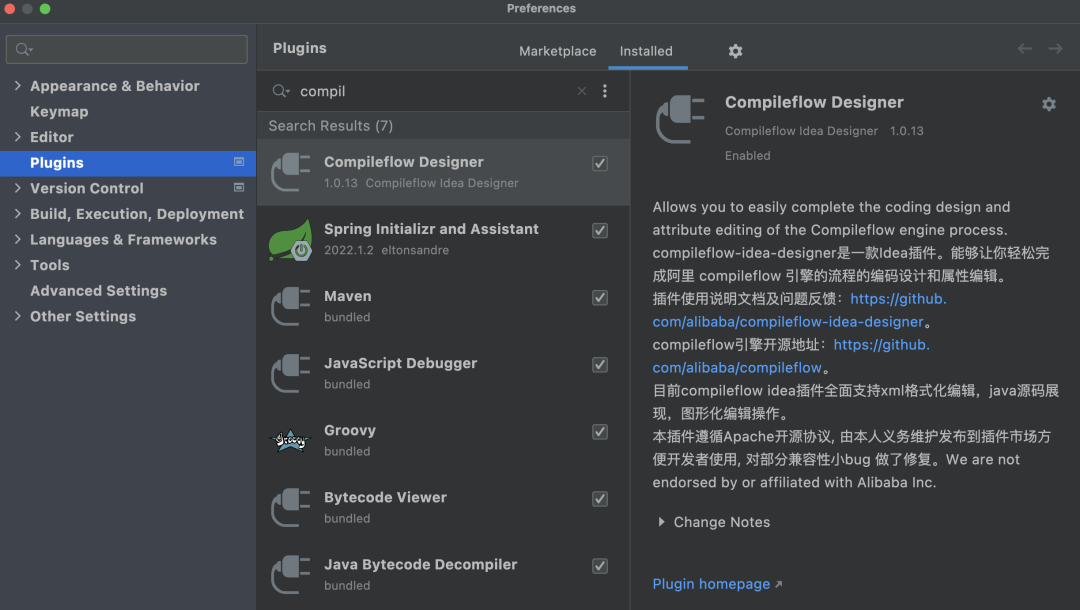This screenshot has height=610, width=1080.
Task: Click the Maven plugin icon
Action: (291, 306)
